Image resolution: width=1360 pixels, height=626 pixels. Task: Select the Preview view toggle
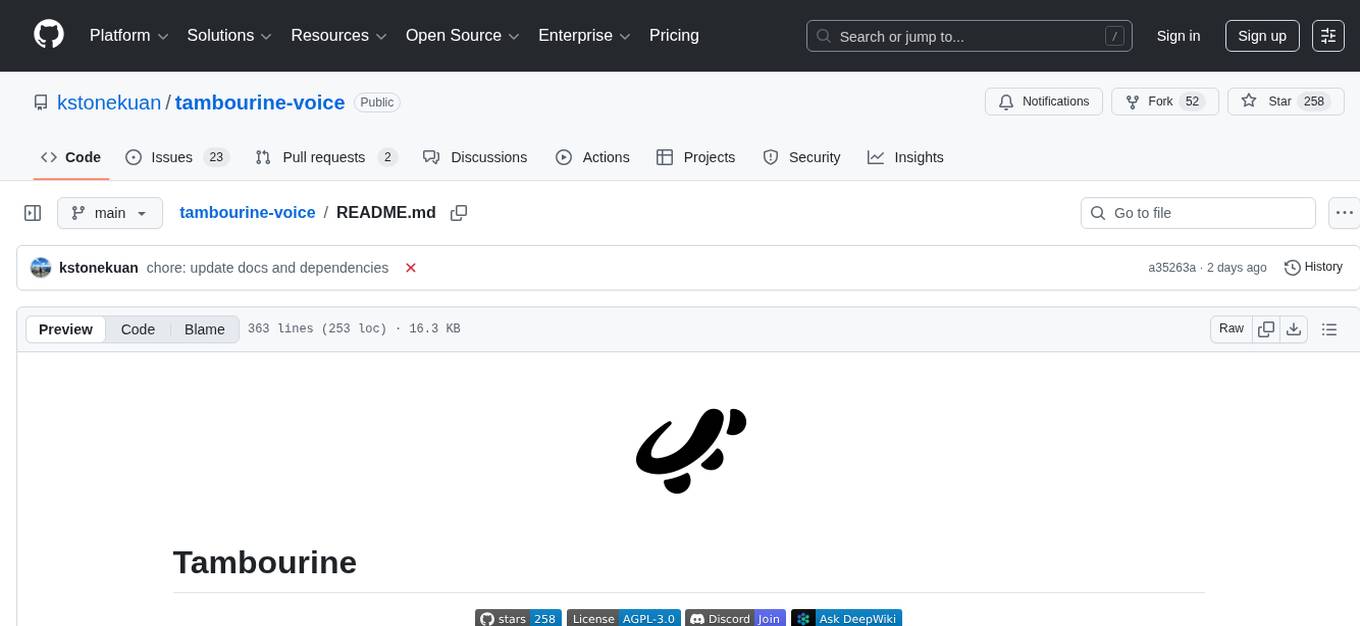pyautogui.click(x=66, y=329)
